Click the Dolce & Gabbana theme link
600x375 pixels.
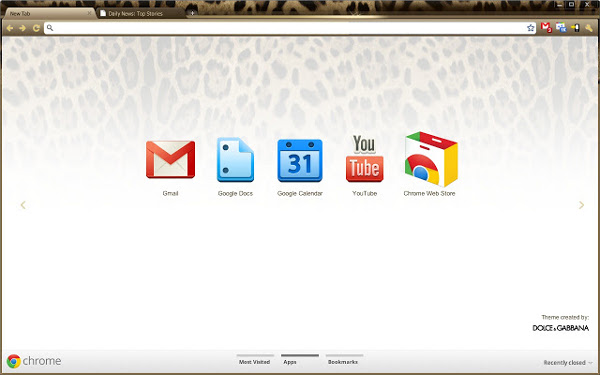click(x=561, y=328)
